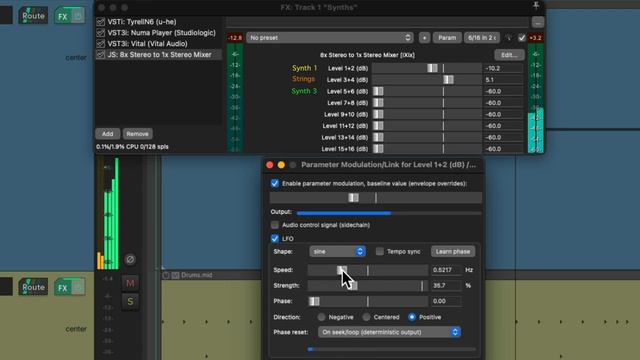The height and width of the screenshot is (360, 640).
Task: Toggle the plugin bypass checkbox near I/O button
Action: point(522,38)
